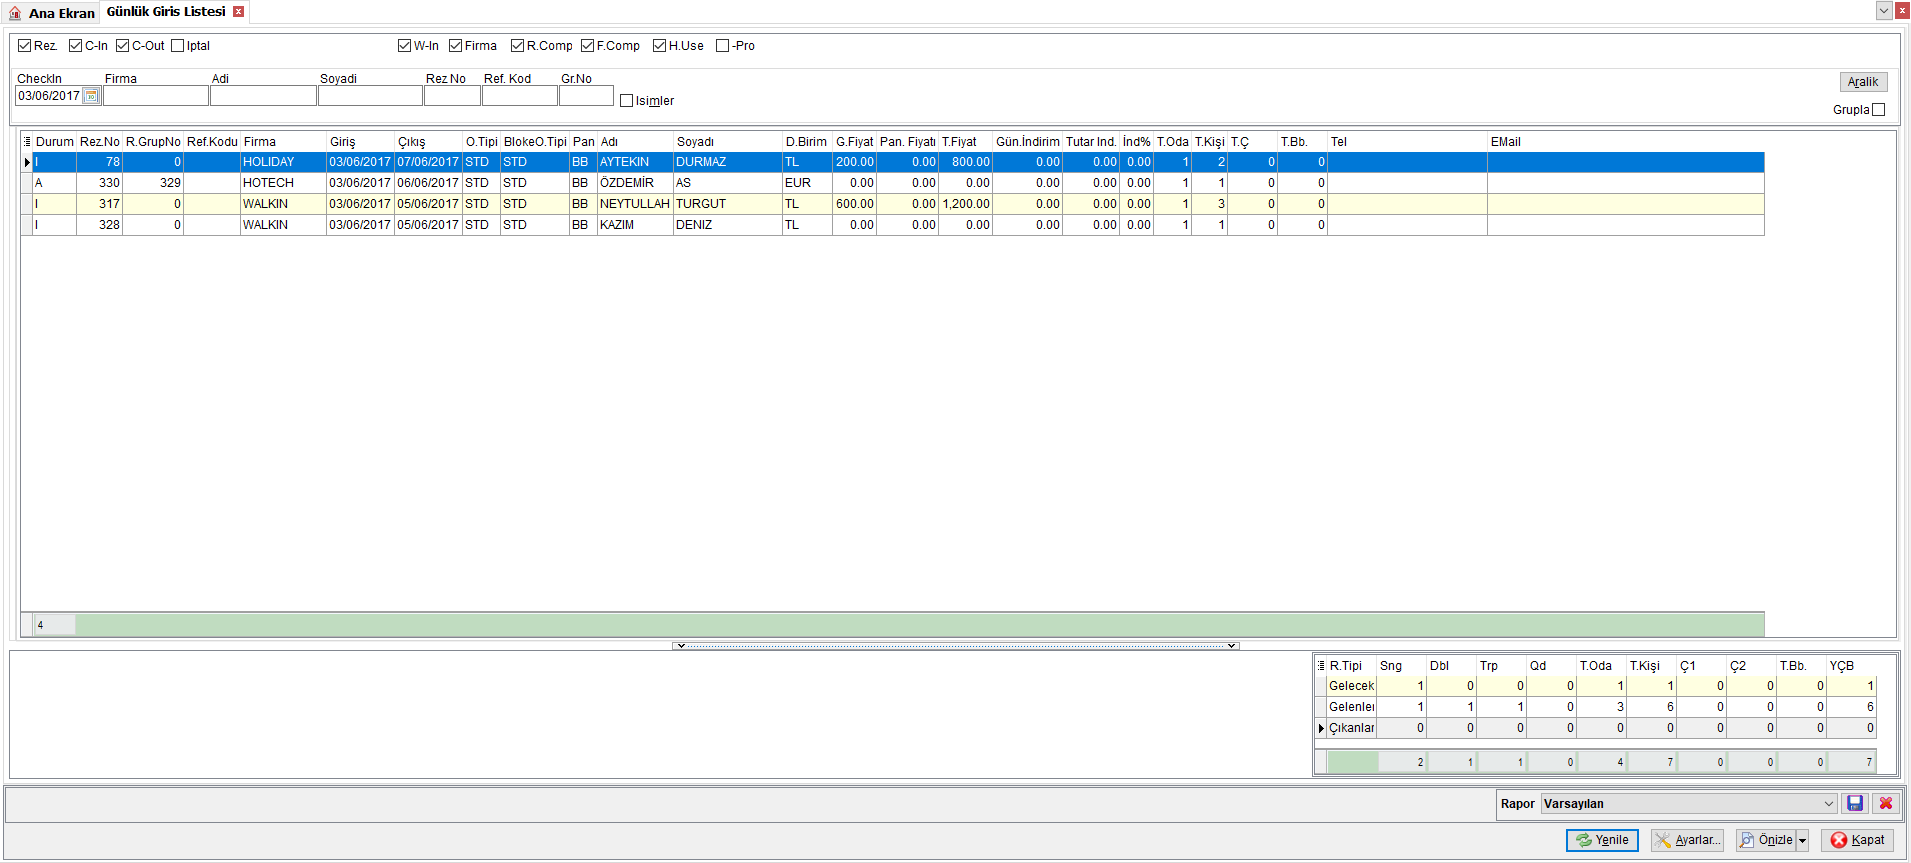Delete report layout with red X icon
The image size is (1911, 863).
coord(1886,803)
